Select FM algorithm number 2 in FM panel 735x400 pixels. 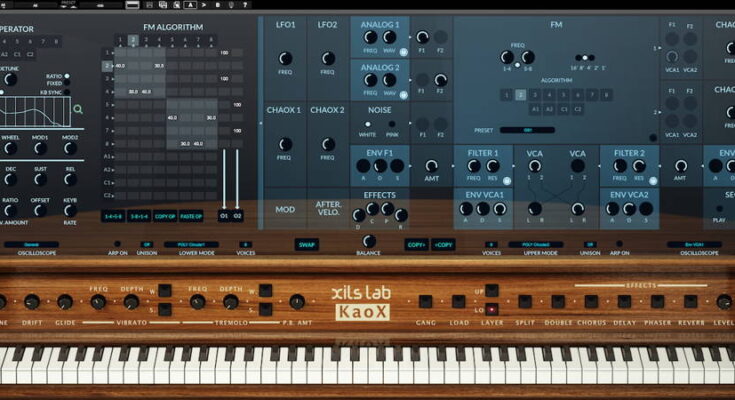pos(520,95)
